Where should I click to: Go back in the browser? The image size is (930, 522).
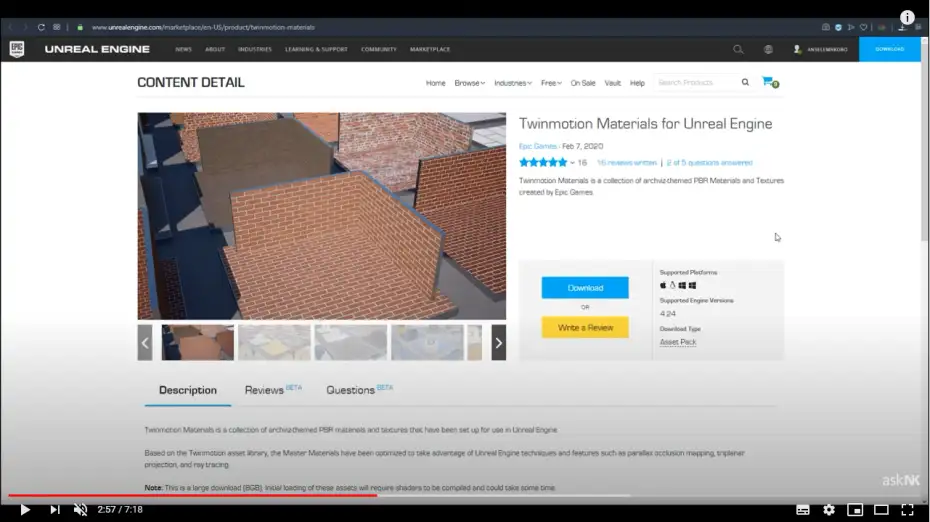point(10,27)
